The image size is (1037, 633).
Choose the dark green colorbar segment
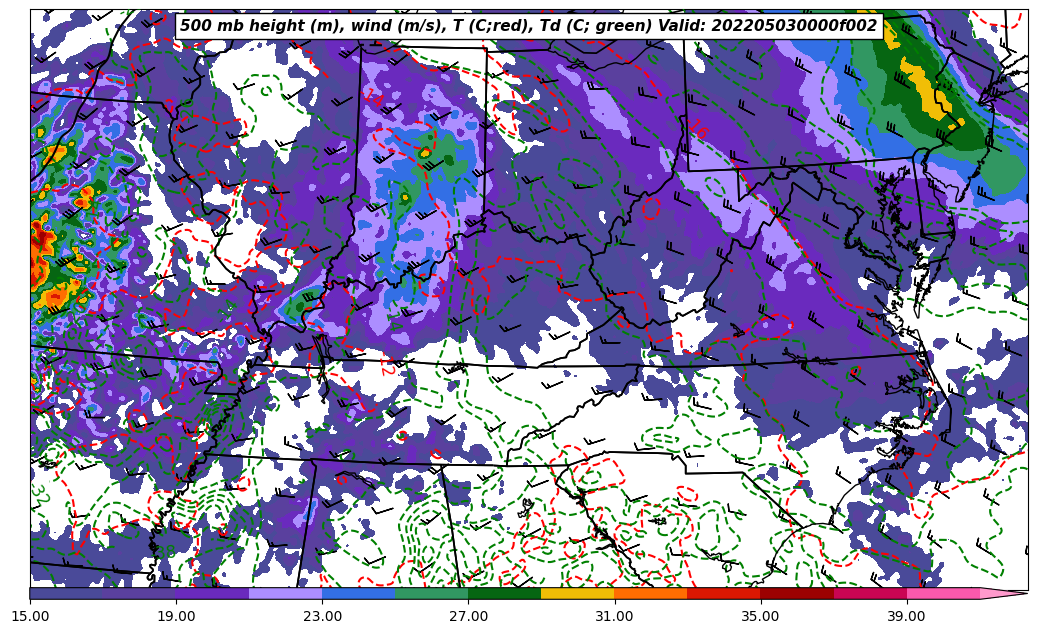pyautogui.click(x=504, y=593)
